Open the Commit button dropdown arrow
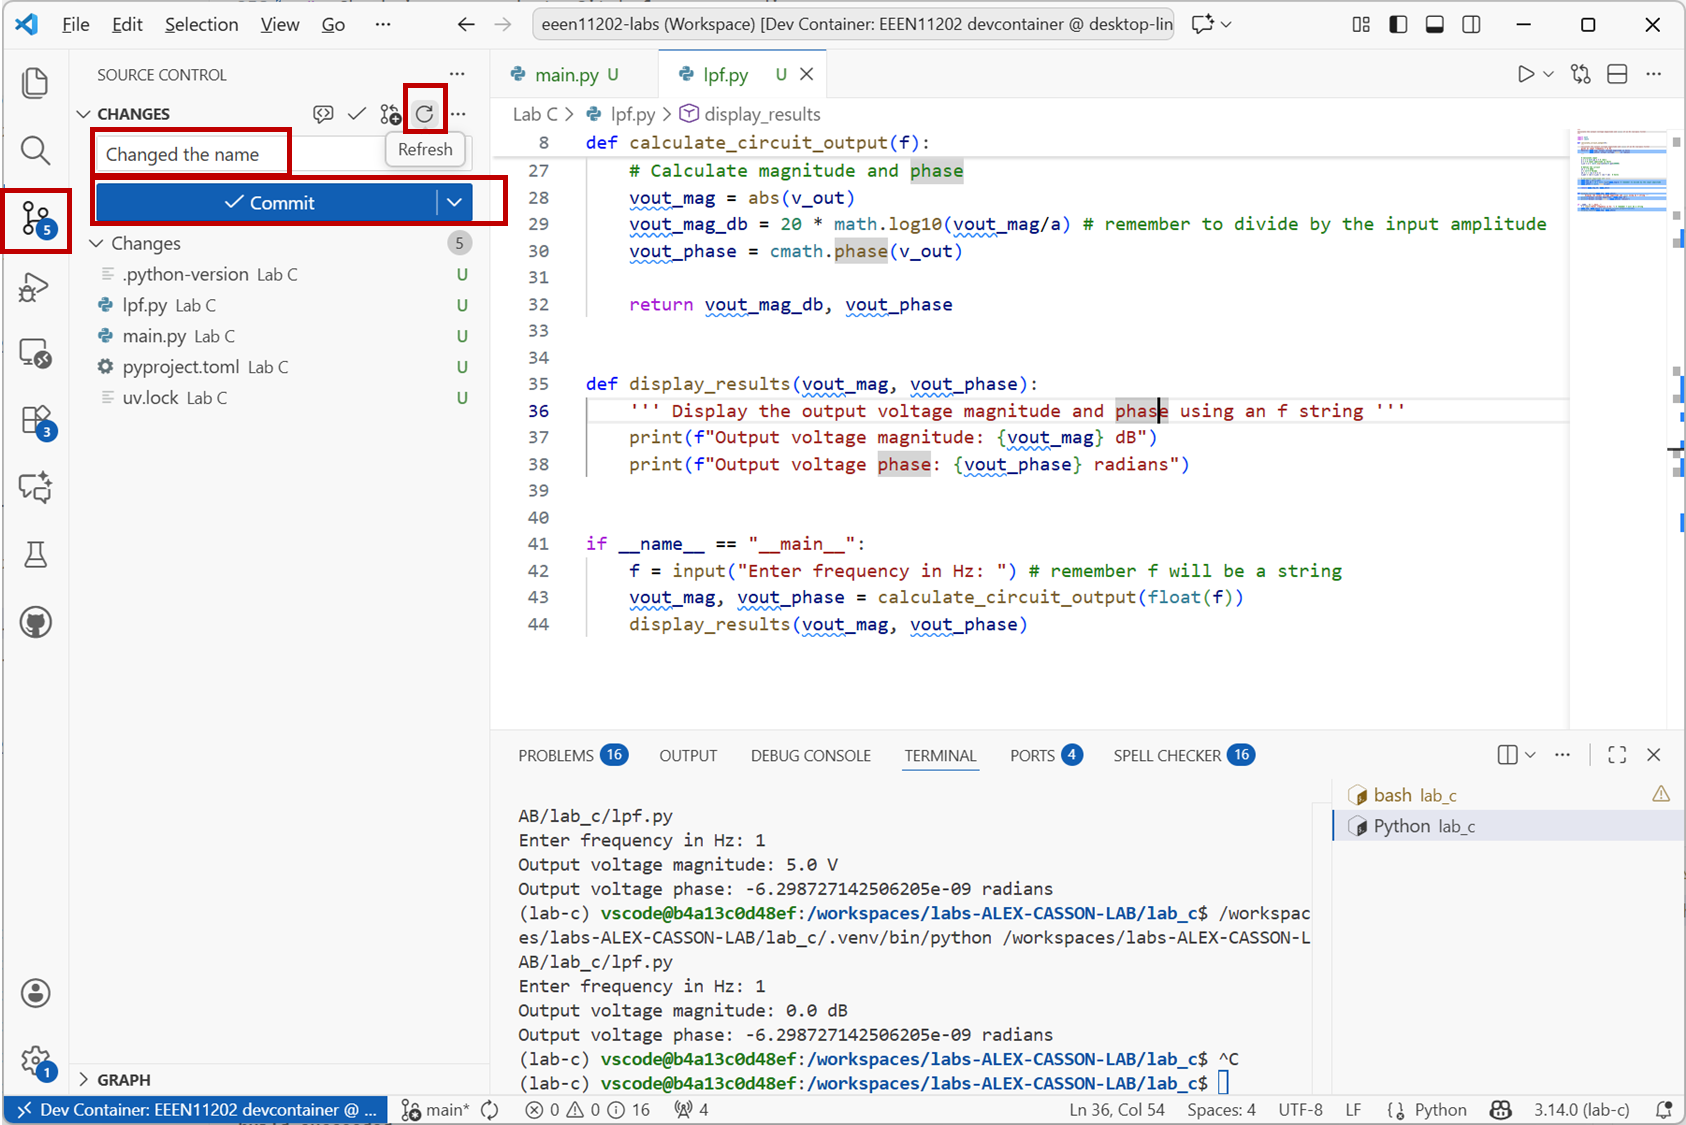Screen dimensions: 1686x1125 pyautogui.click(x=454, y=203)
